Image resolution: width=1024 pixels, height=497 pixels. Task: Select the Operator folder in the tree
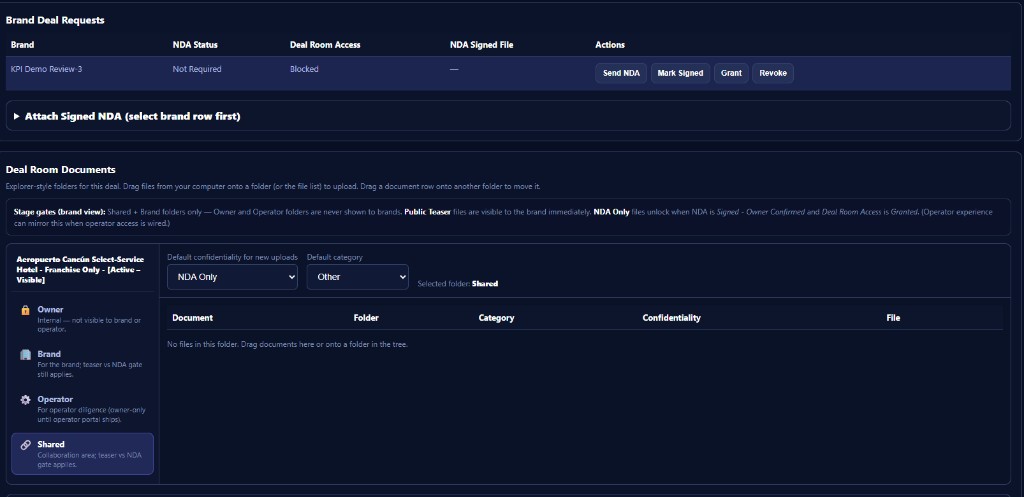tap(82, 409)
